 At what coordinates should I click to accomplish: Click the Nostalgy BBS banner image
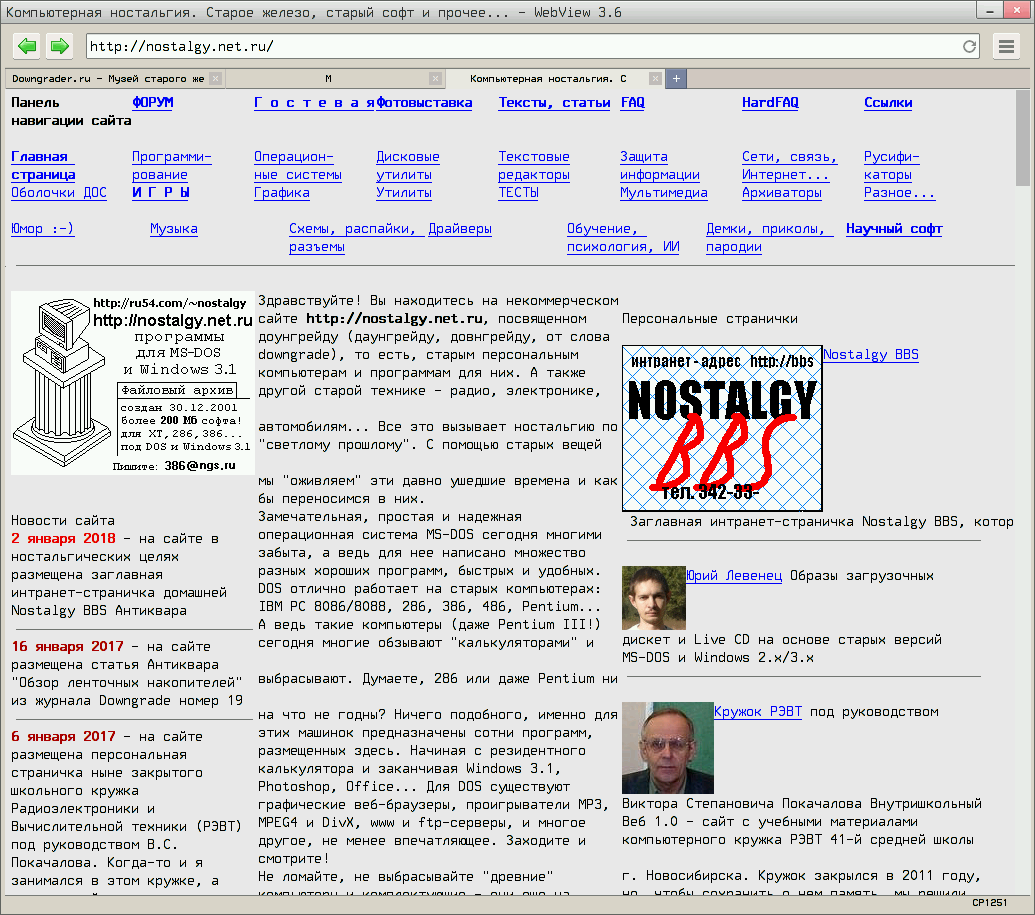point(720,428)
